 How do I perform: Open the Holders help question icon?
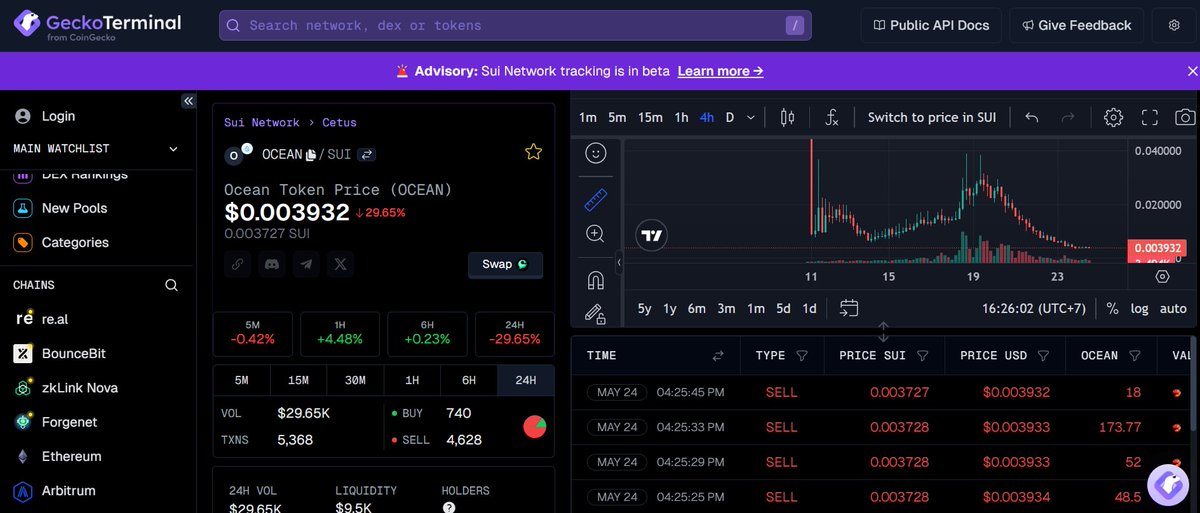click(x=448, y=508)
